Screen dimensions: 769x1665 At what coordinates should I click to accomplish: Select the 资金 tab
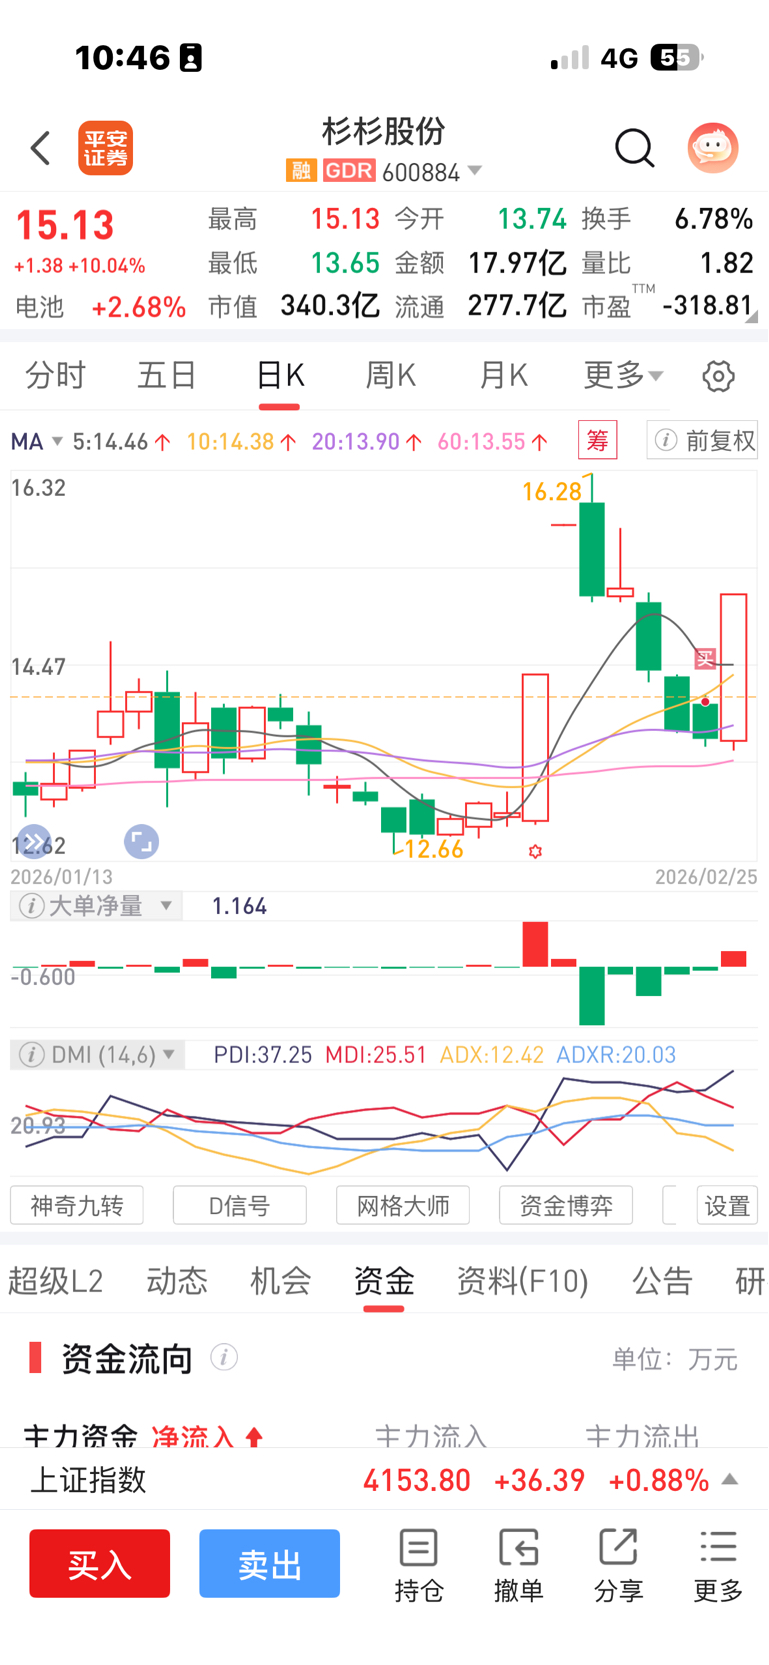click(384, 1281)
